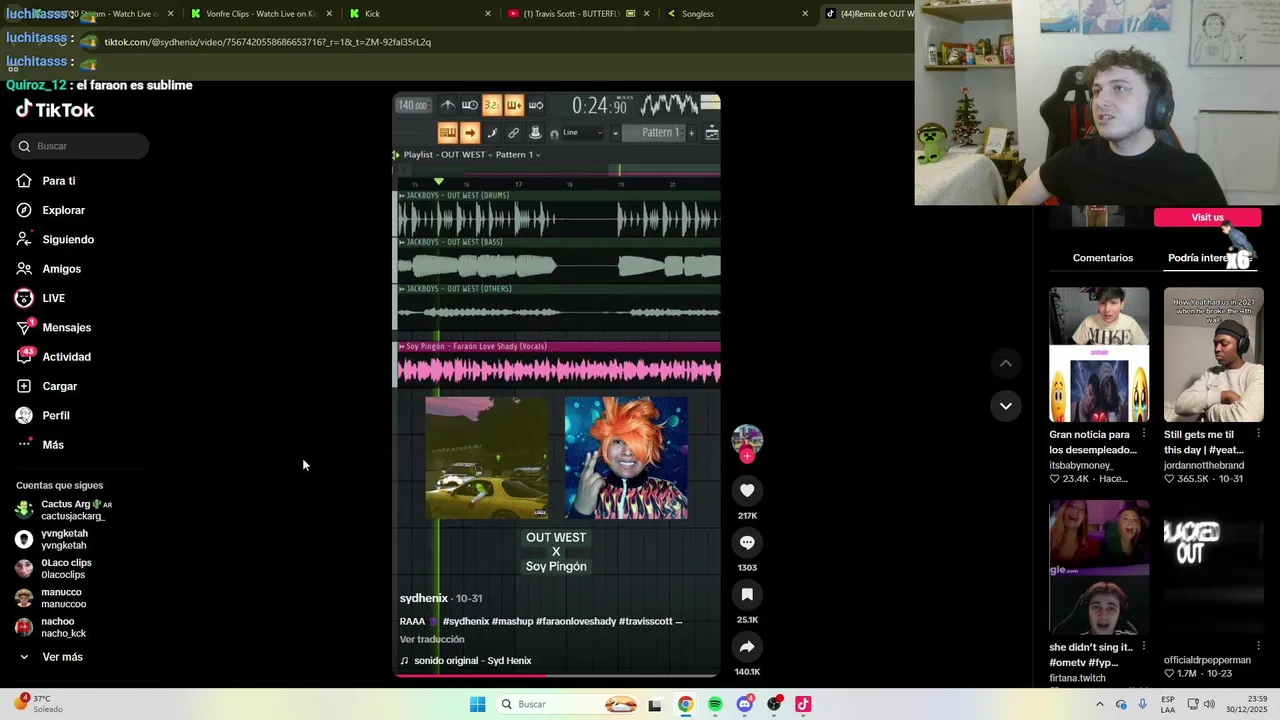Viewport: 1280px width, 720px height.
Task: Open the #faraonloveshady hashtag
Action: click(576, 621)
